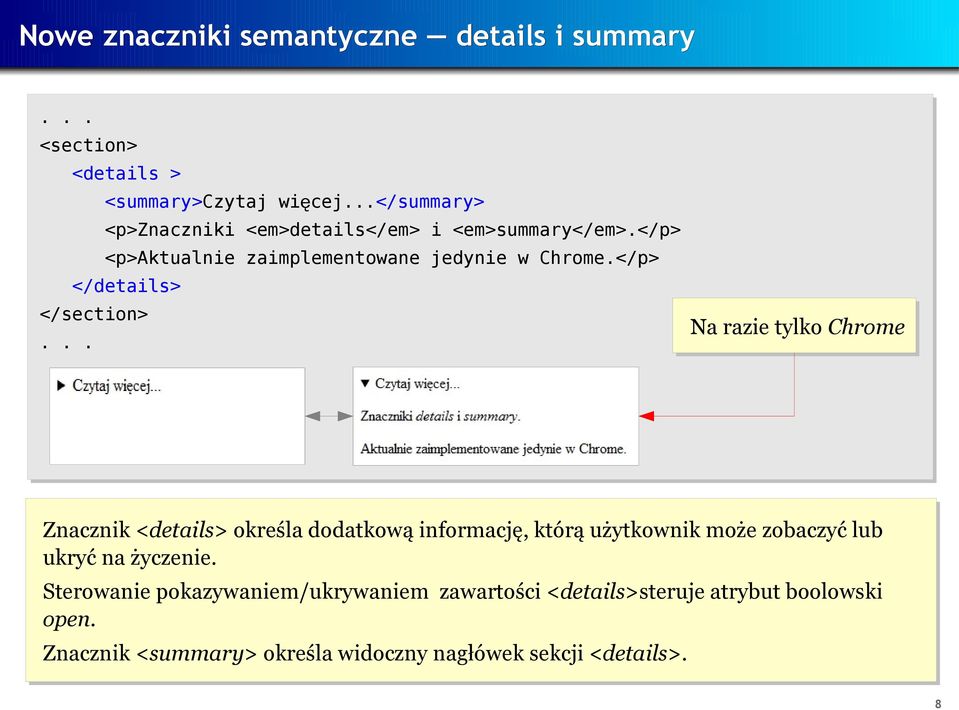Click the sentence starting "Znacznik <details> określa"
The image size is (959, 710).
[x=462, y=544]
